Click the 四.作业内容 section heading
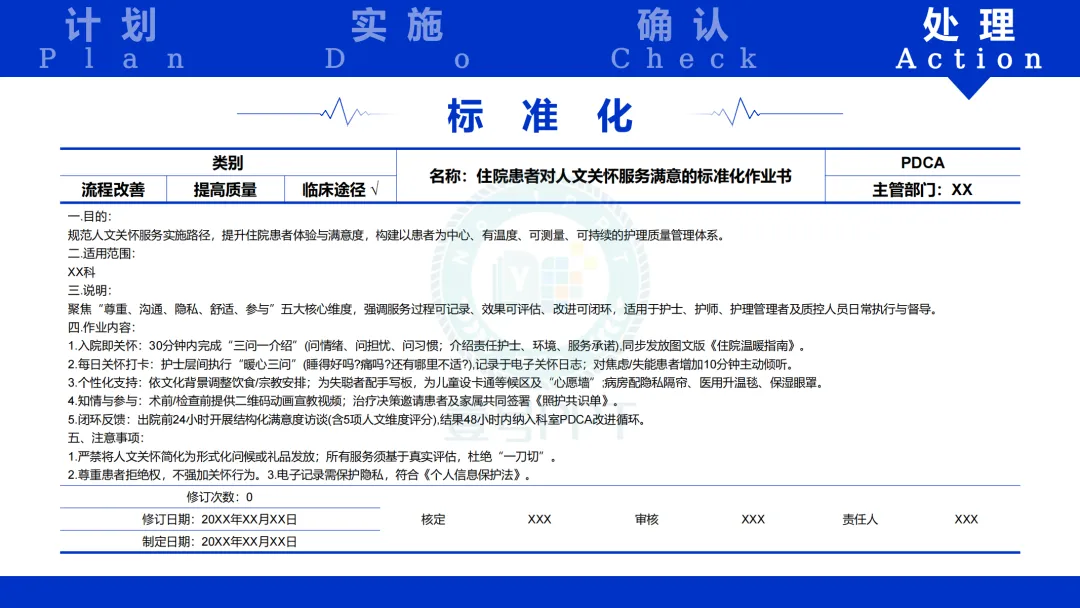The width and height of the screenshot is (1080, 608). click(101, 327)
